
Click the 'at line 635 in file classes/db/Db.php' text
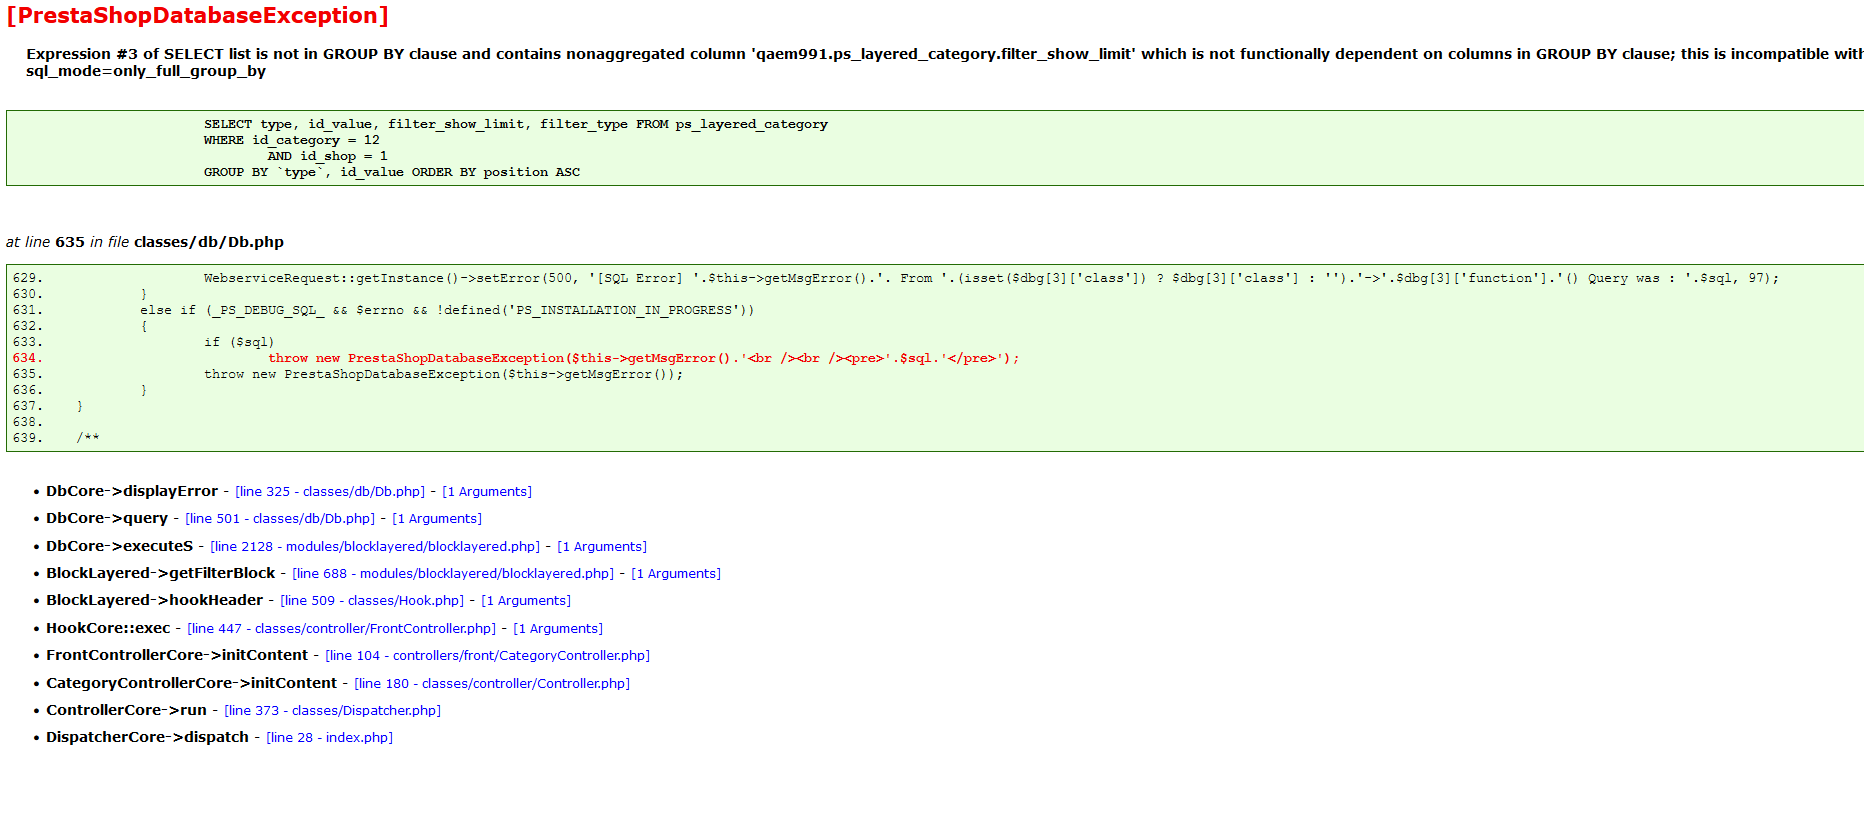click(145, 242)
